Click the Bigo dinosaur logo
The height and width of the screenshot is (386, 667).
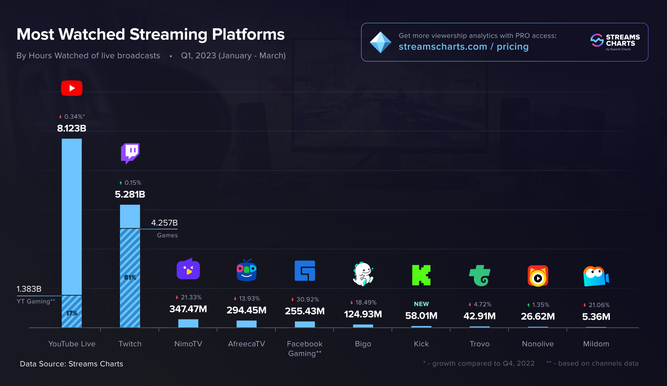pos(363,274)
